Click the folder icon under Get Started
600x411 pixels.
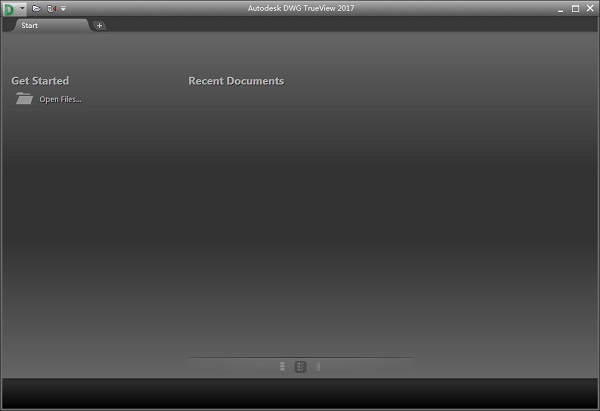[25, 99]
